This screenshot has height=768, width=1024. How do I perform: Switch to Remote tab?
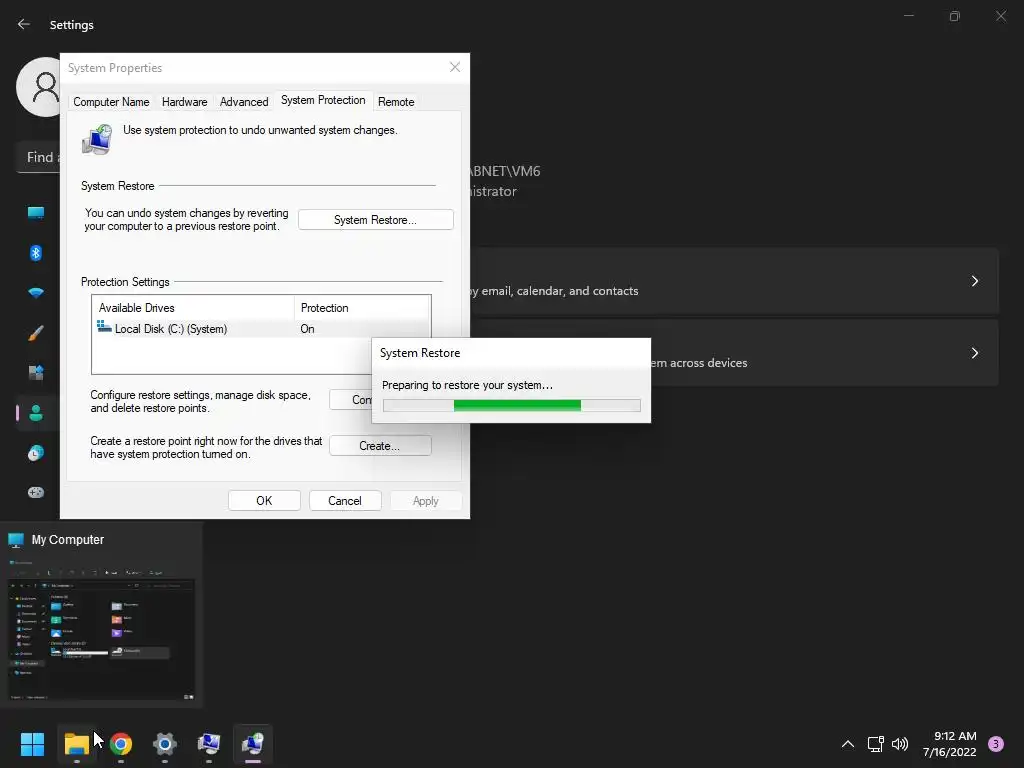[396, 102]
